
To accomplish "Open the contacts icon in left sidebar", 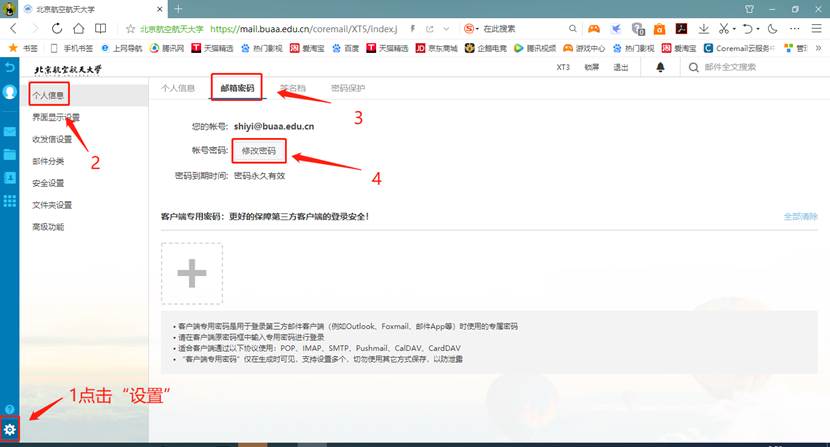I will (x=9, y=177).
